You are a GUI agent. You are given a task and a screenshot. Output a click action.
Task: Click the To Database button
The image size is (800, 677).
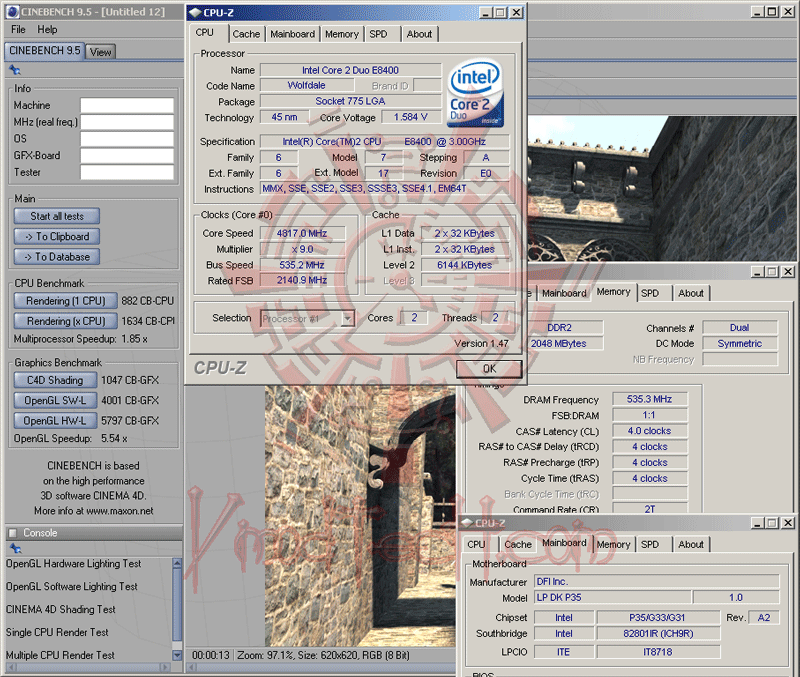click(x=57, y=257)
